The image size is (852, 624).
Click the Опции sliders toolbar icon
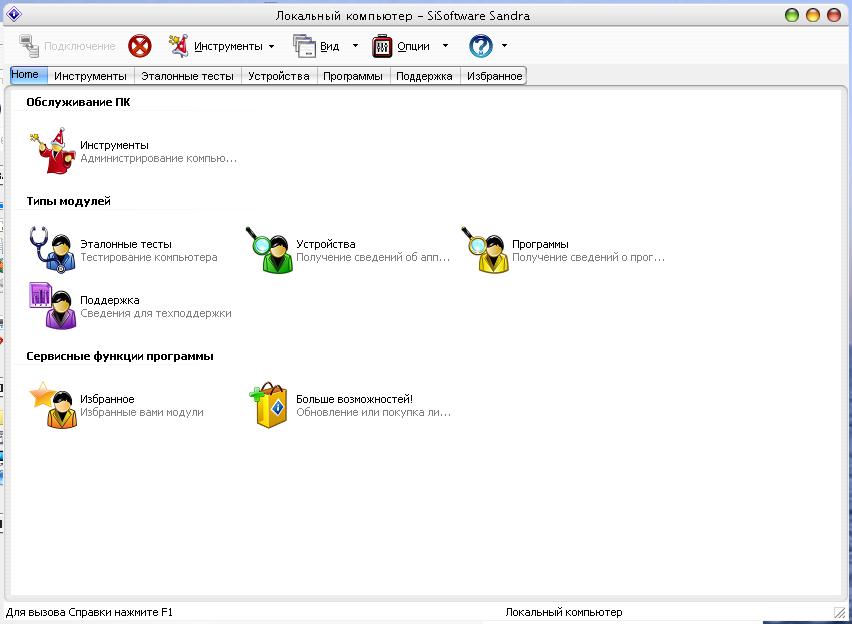382,46
